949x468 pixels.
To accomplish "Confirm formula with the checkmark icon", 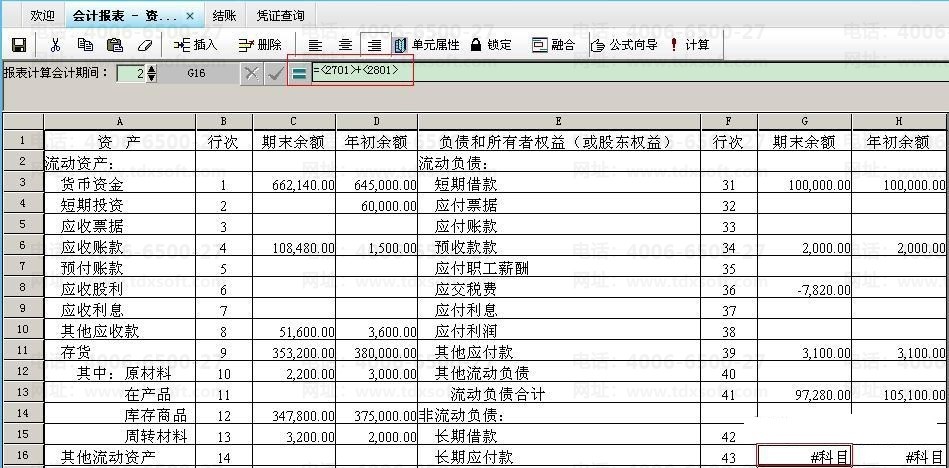I will (274, 73).
